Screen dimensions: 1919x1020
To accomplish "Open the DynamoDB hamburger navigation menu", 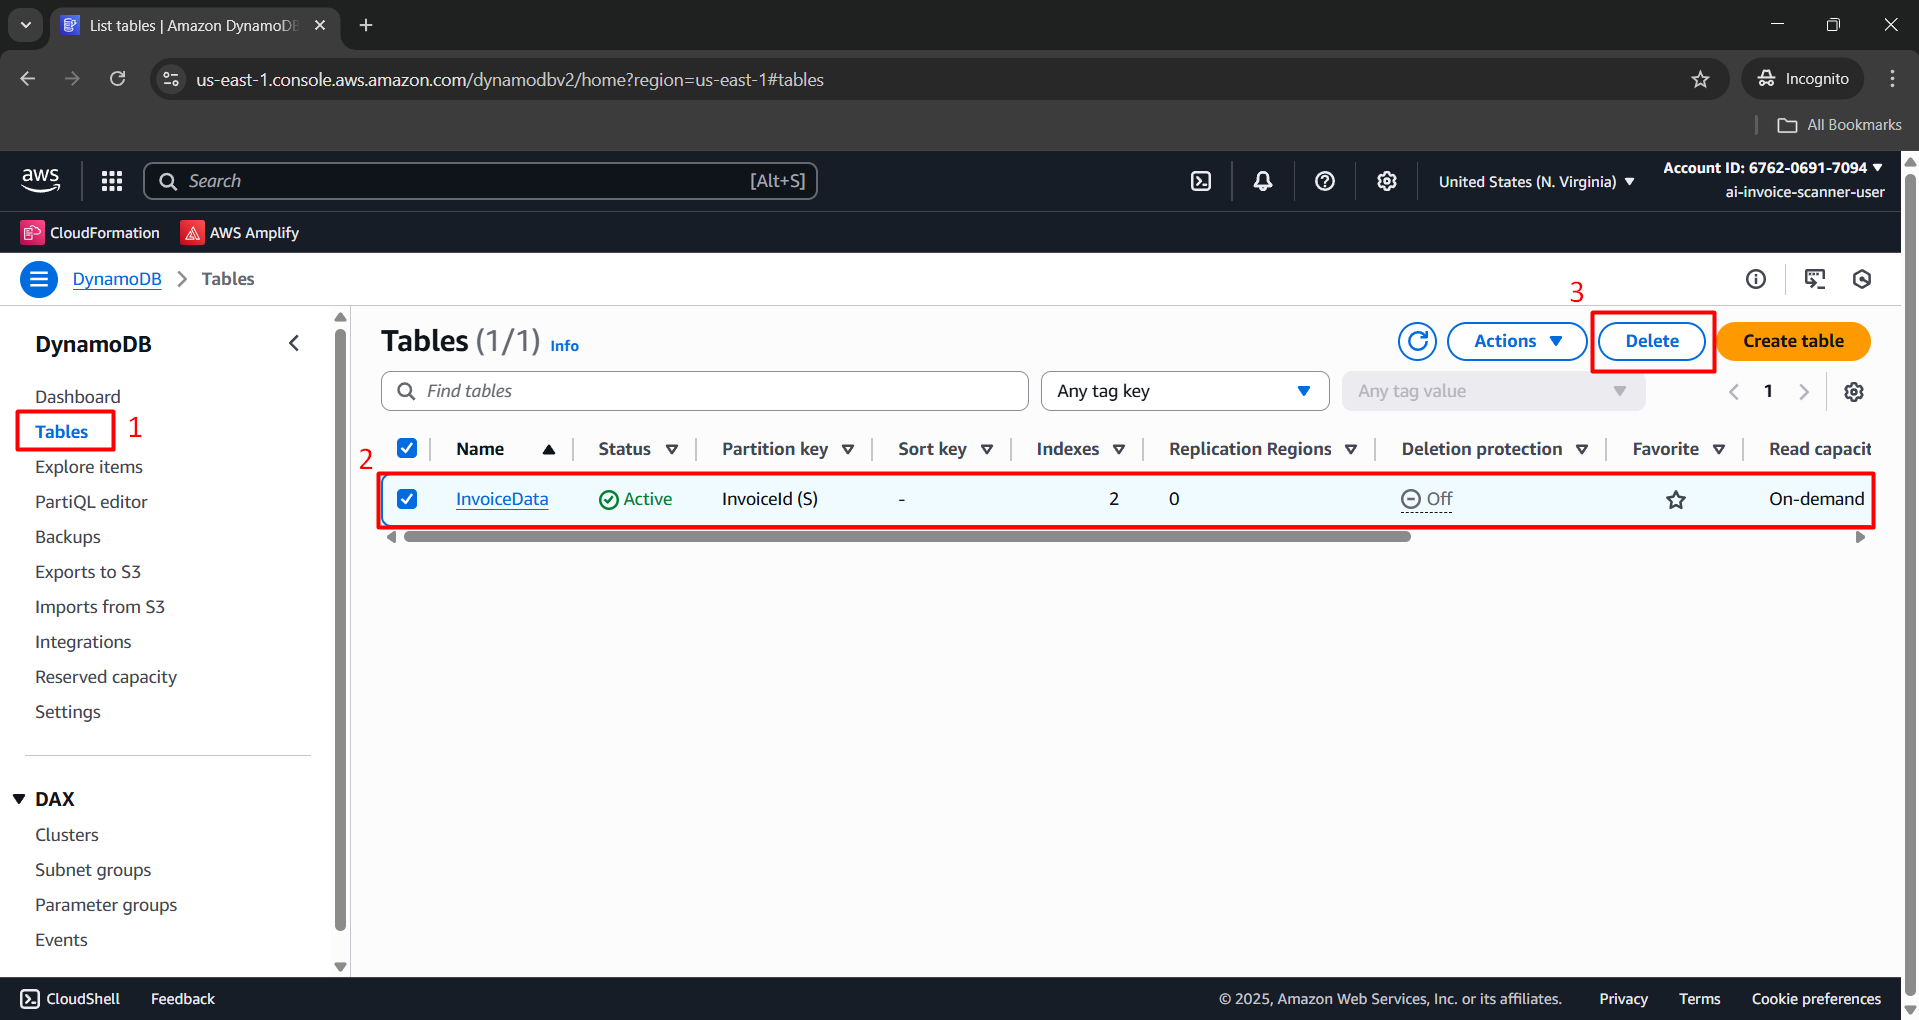I will click(38, 279).
